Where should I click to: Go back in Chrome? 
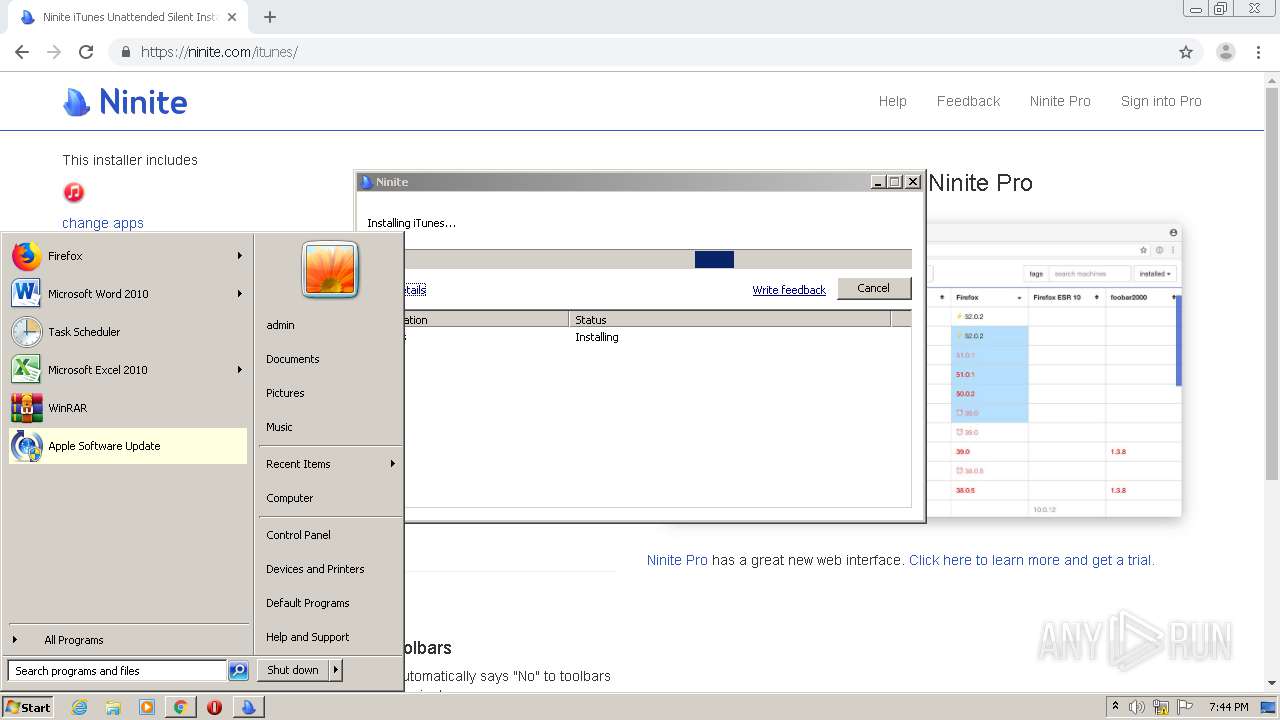[x=22, y=52]
